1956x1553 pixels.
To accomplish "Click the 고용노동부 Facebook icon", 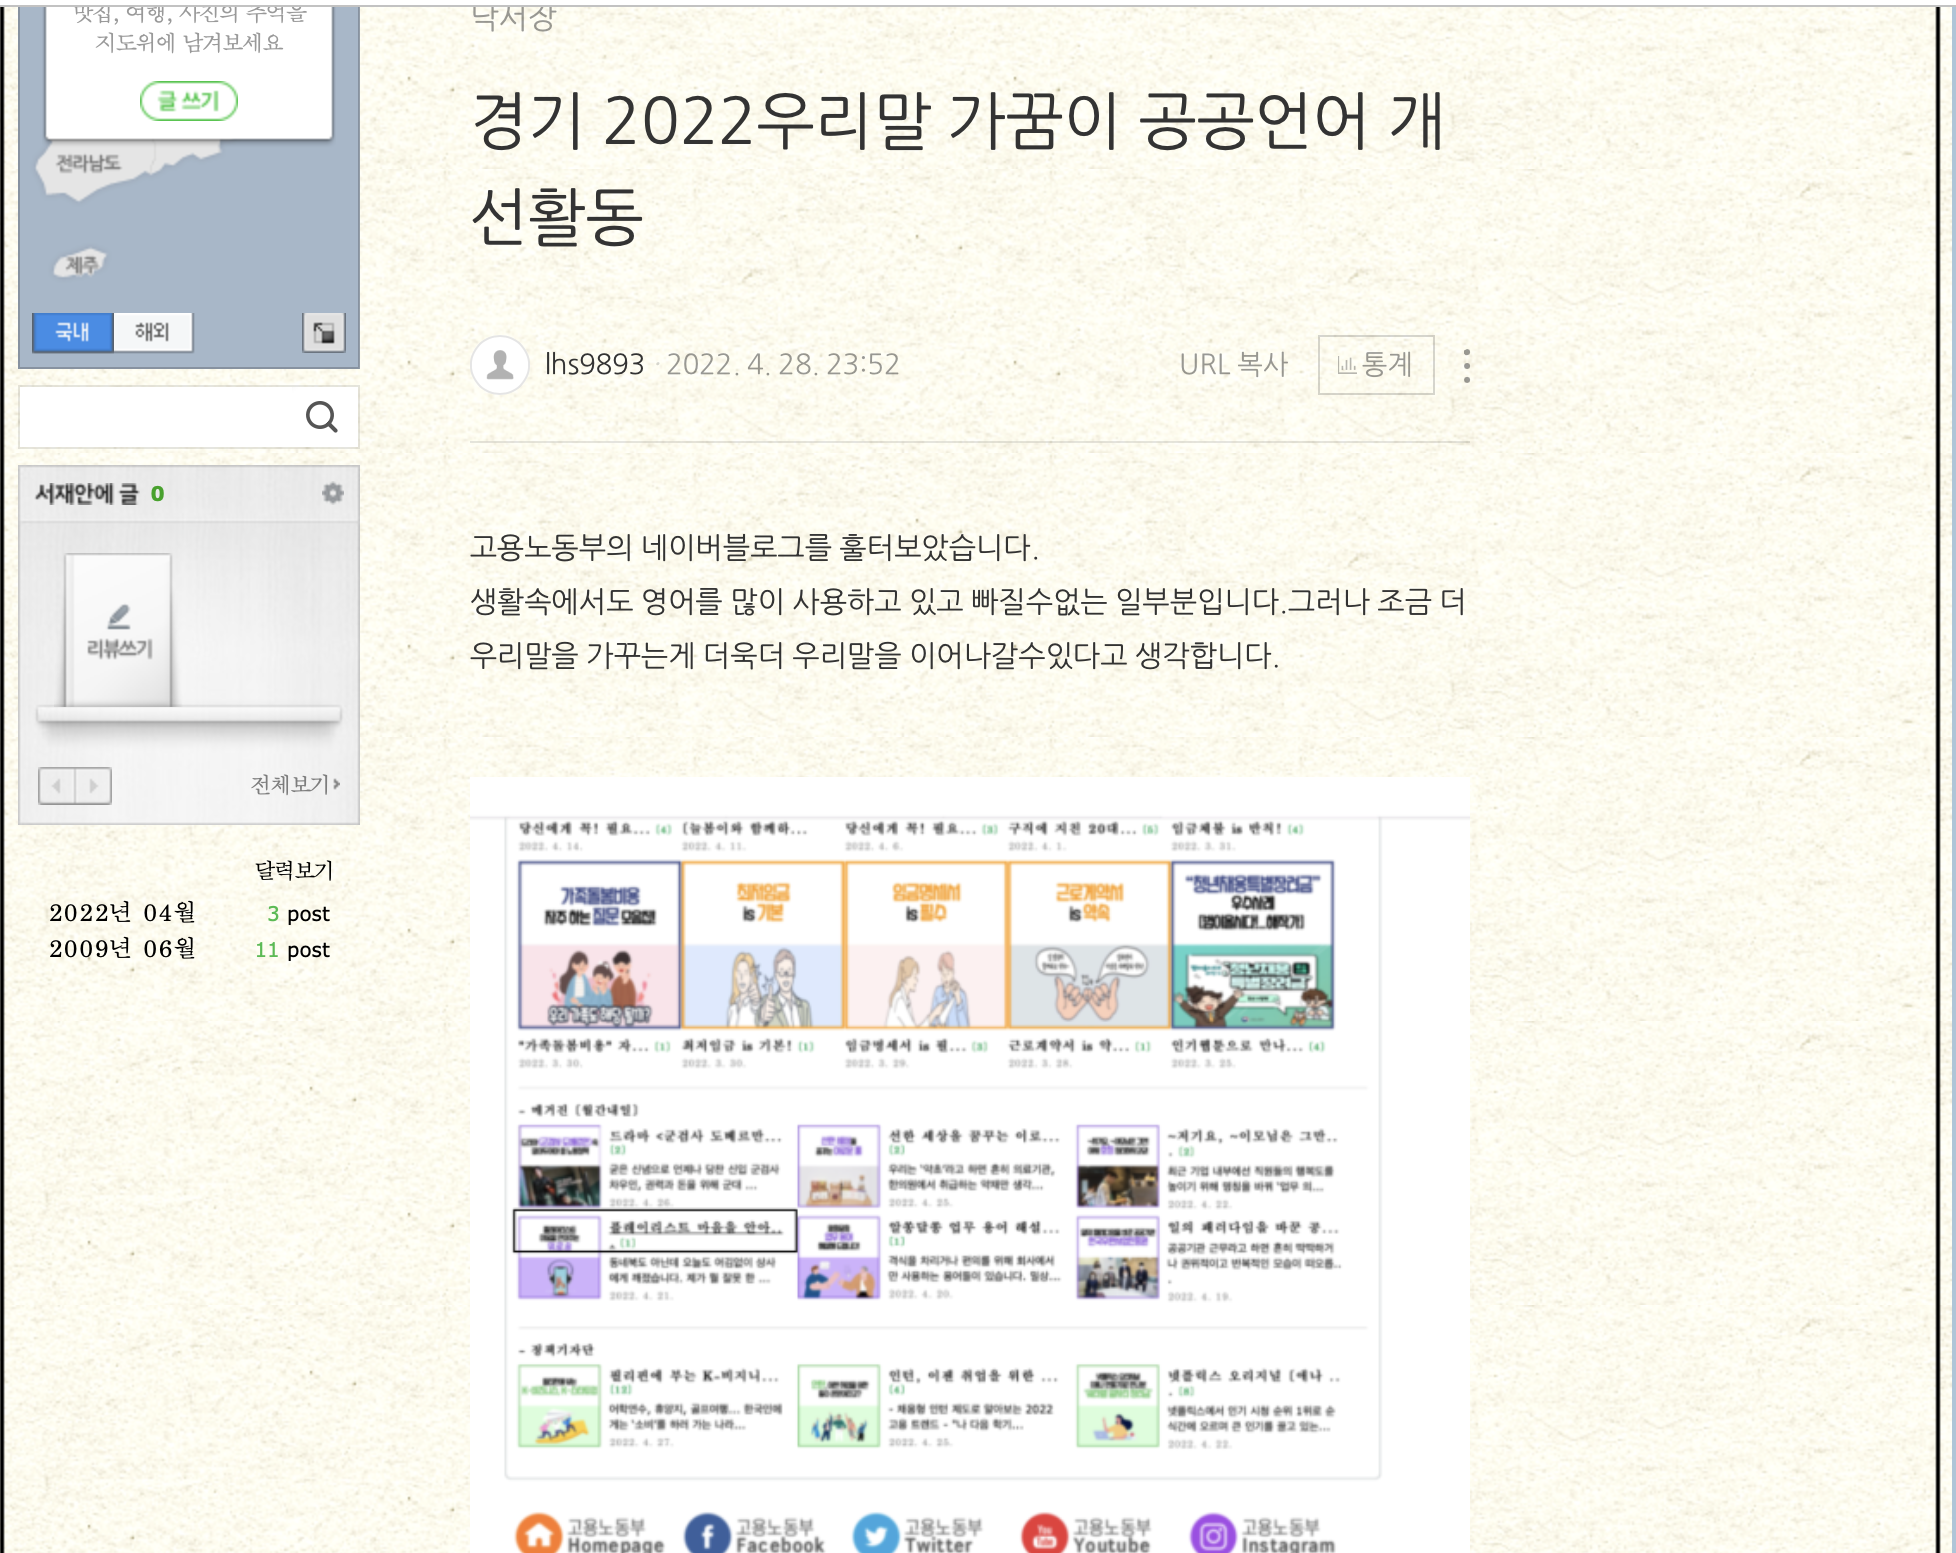I will (x=707, y=1534).
